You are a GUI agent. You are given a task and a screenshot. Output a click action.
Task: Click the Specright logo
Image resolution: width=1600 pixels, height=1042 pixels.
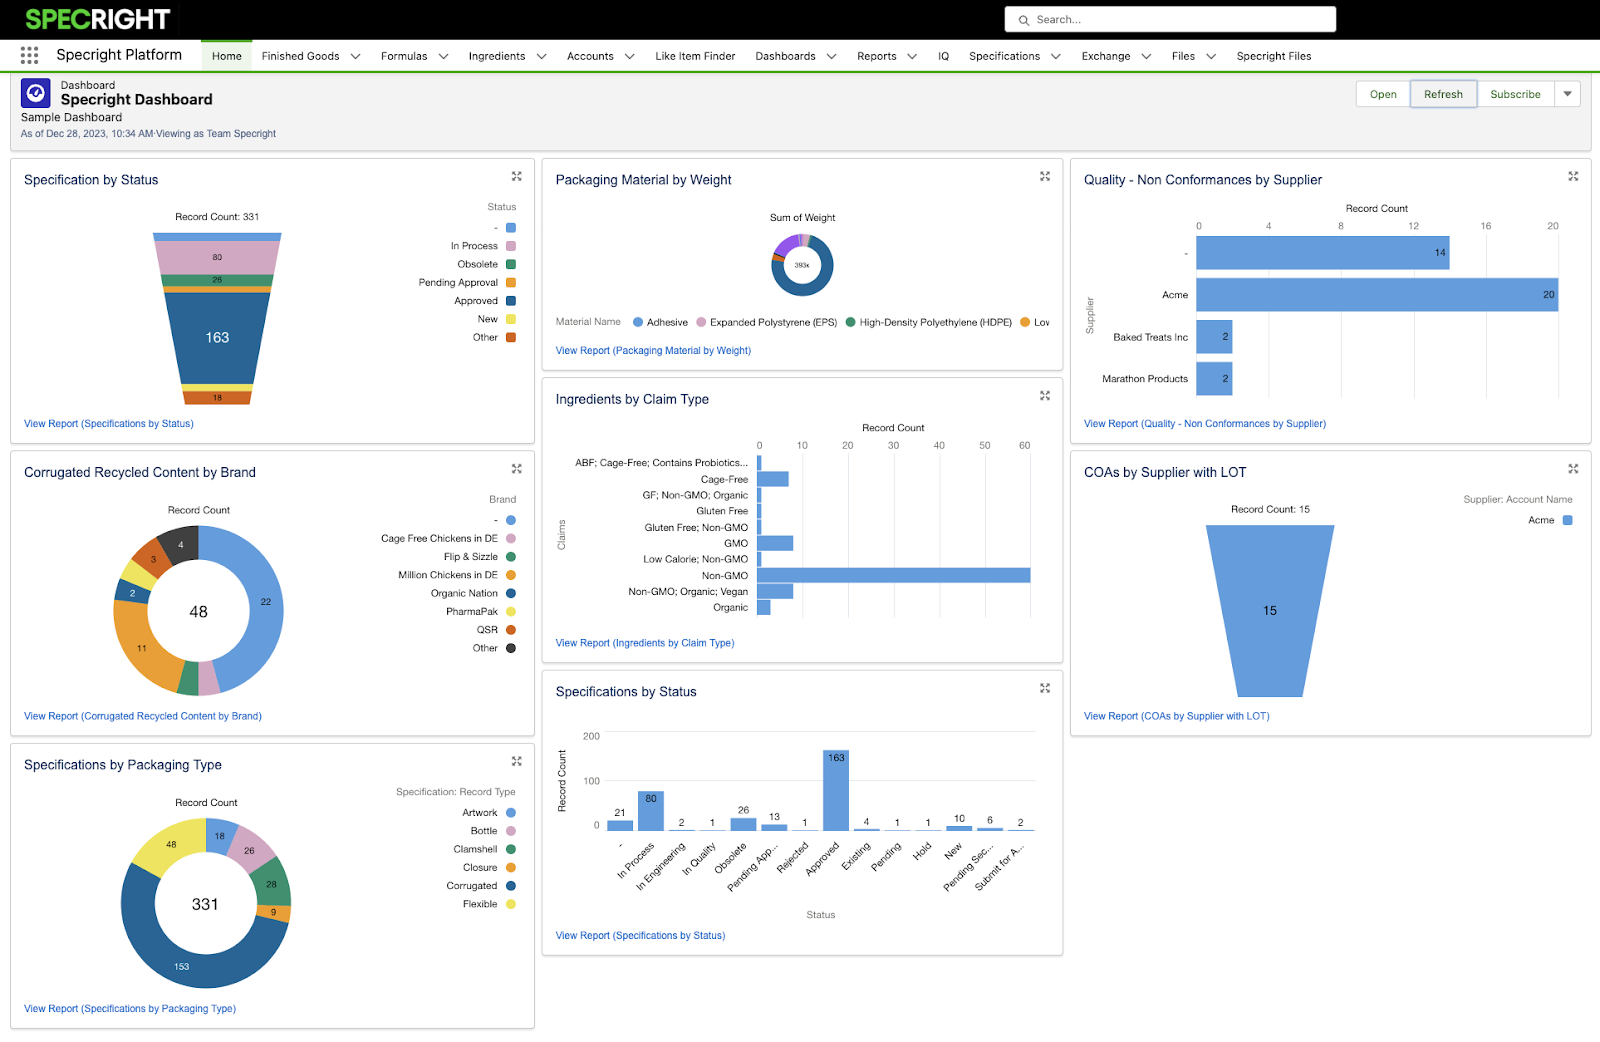click(97, 19)
